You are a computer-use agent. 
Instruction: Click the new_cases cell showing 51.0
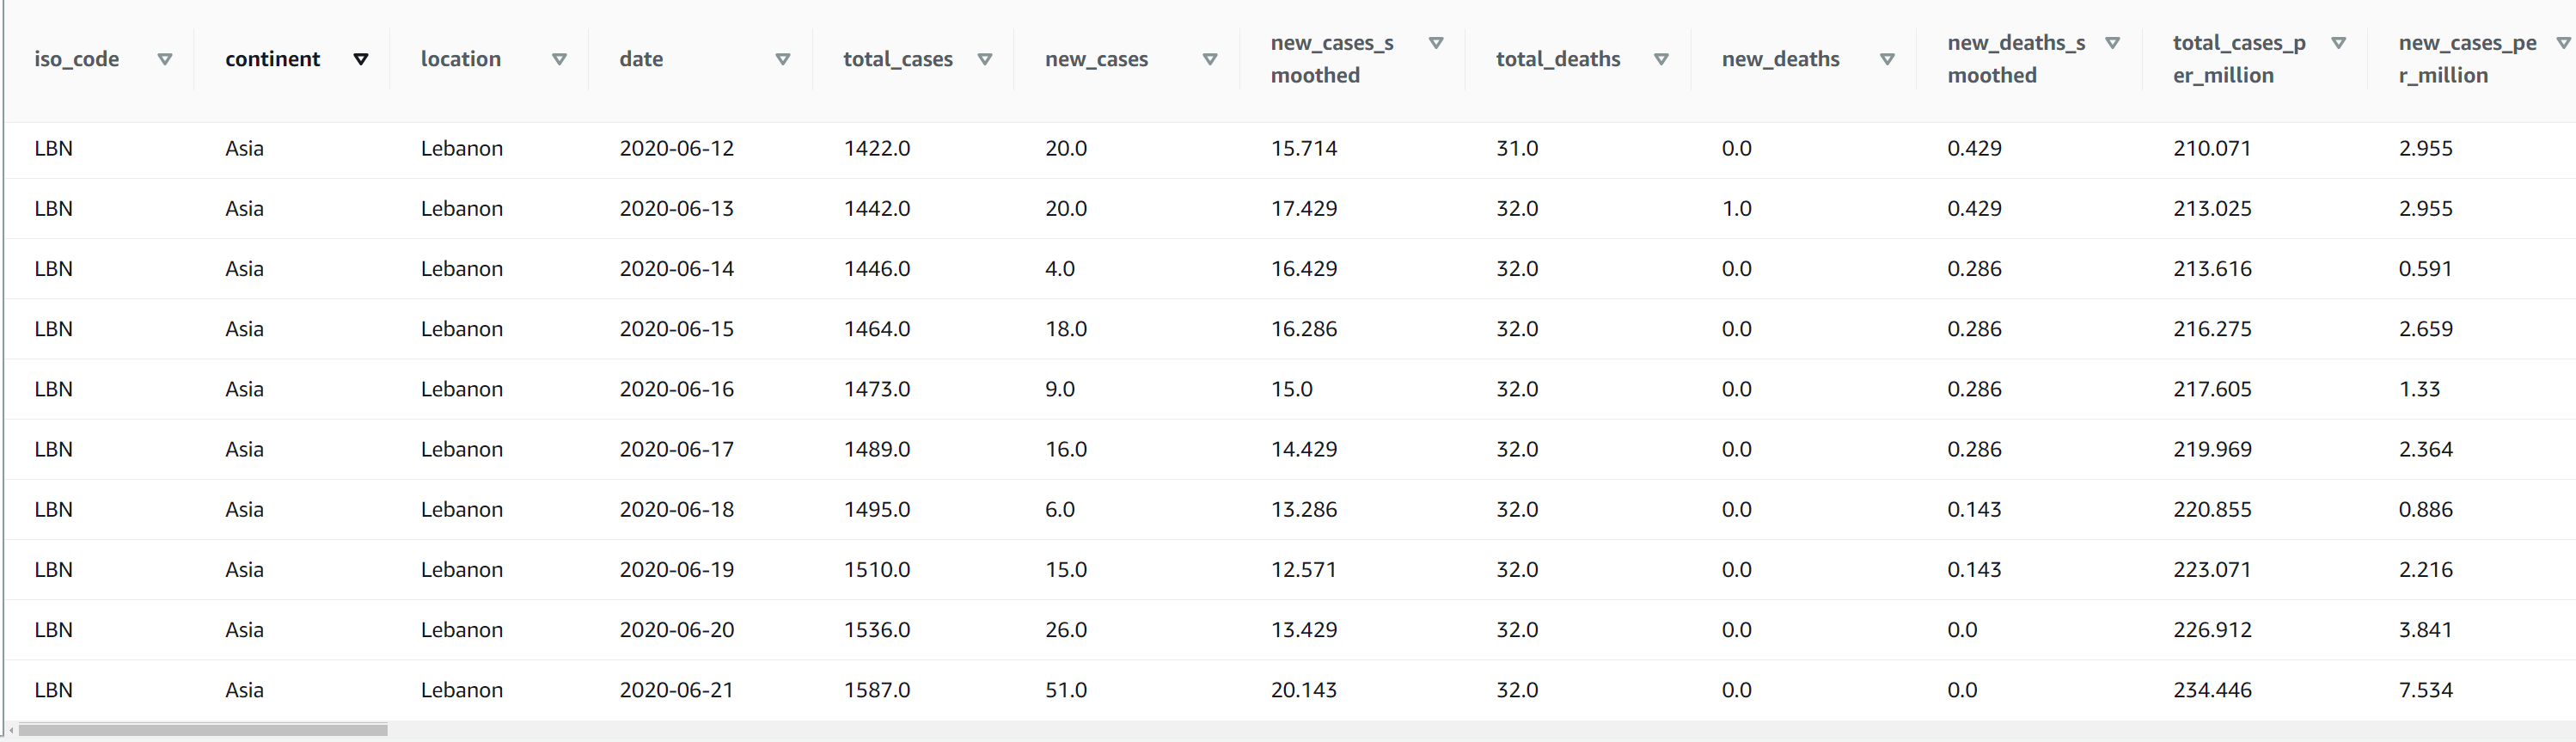click(1065, 690)
